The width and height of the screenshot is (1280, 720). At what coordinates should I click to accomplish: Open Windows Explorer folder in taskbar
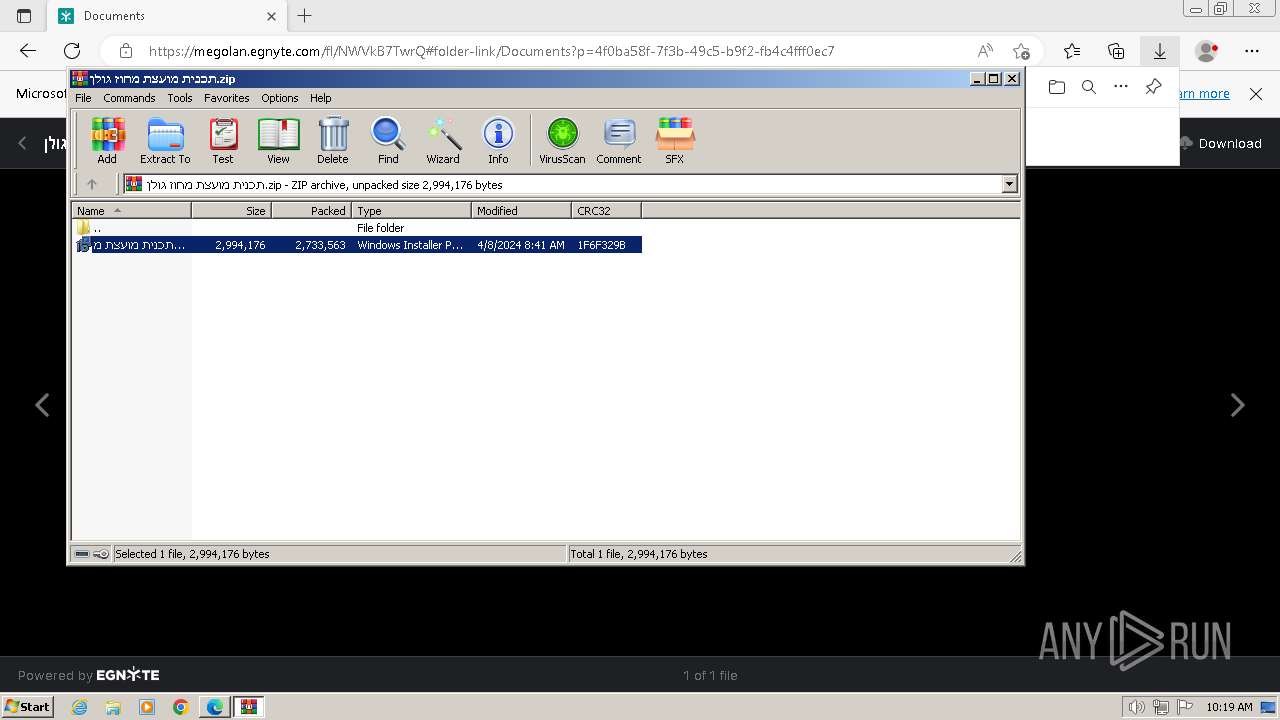coord(113,707)
